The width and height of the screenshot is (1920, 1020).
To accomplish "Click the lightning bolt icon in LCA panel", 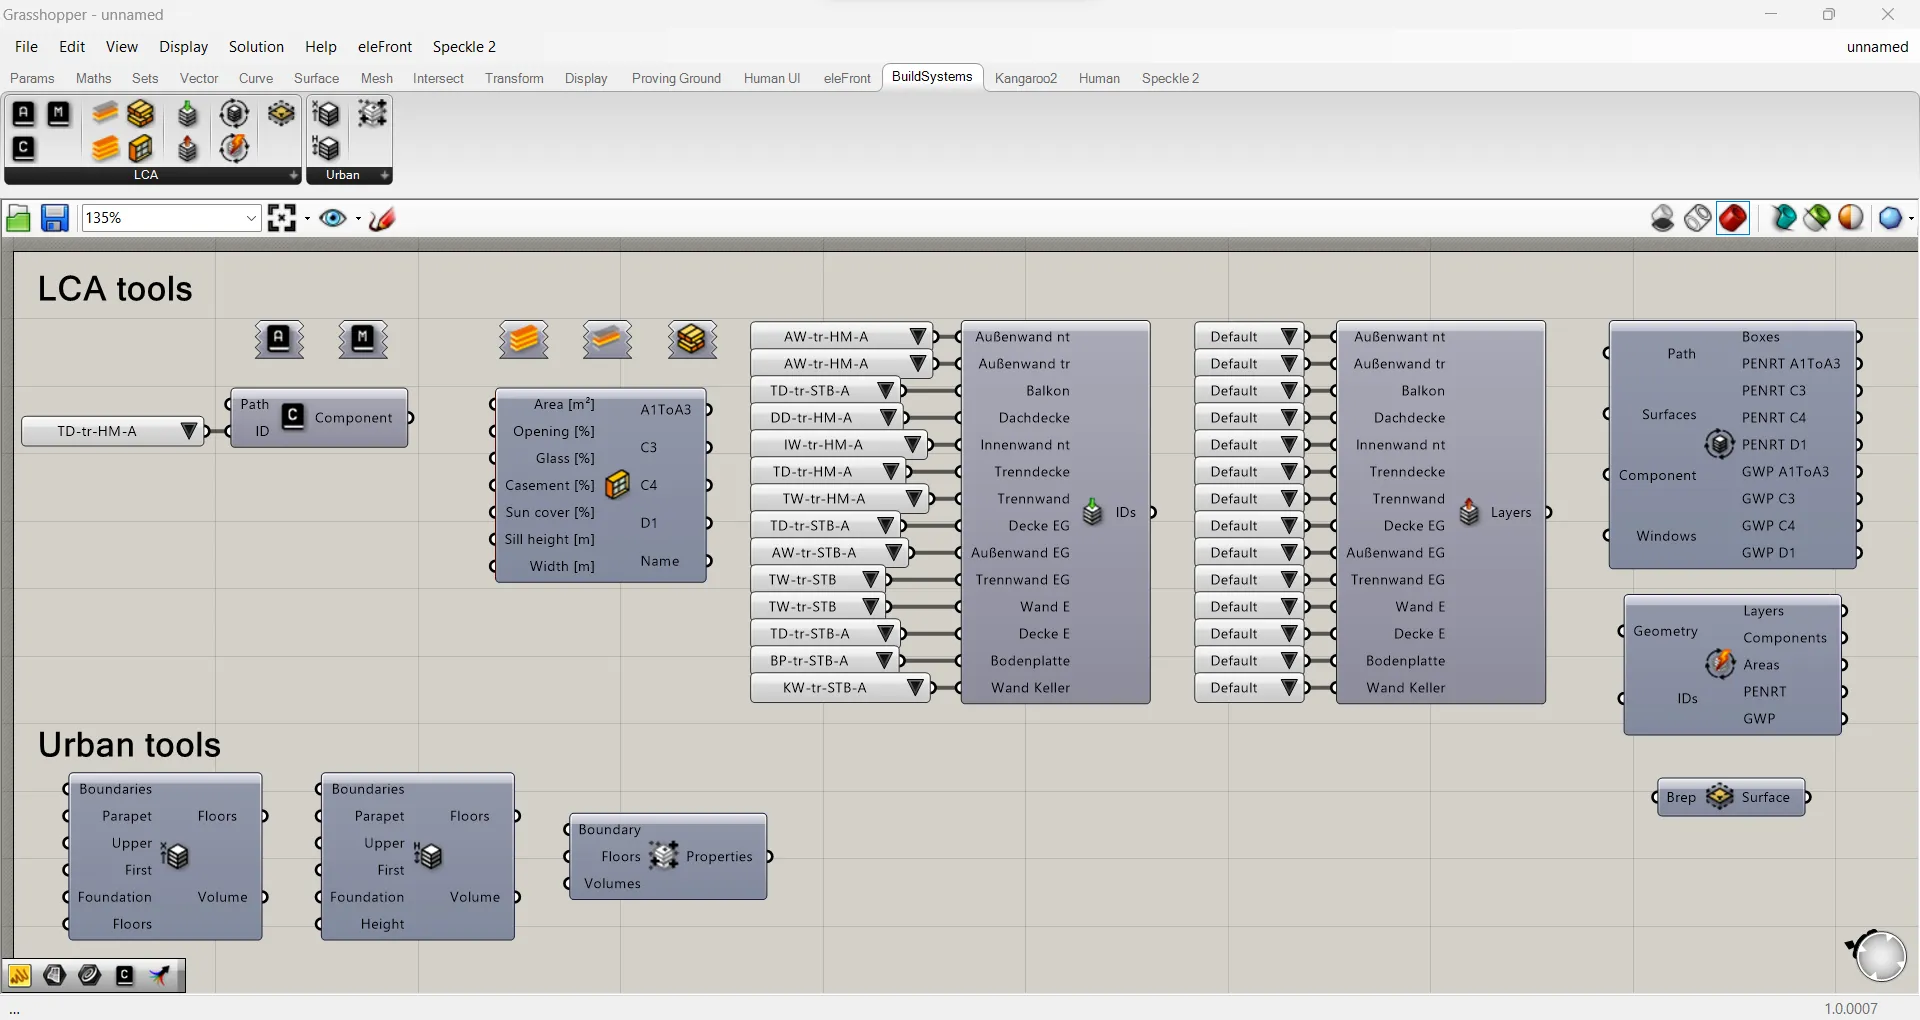I will click(234, 149).
